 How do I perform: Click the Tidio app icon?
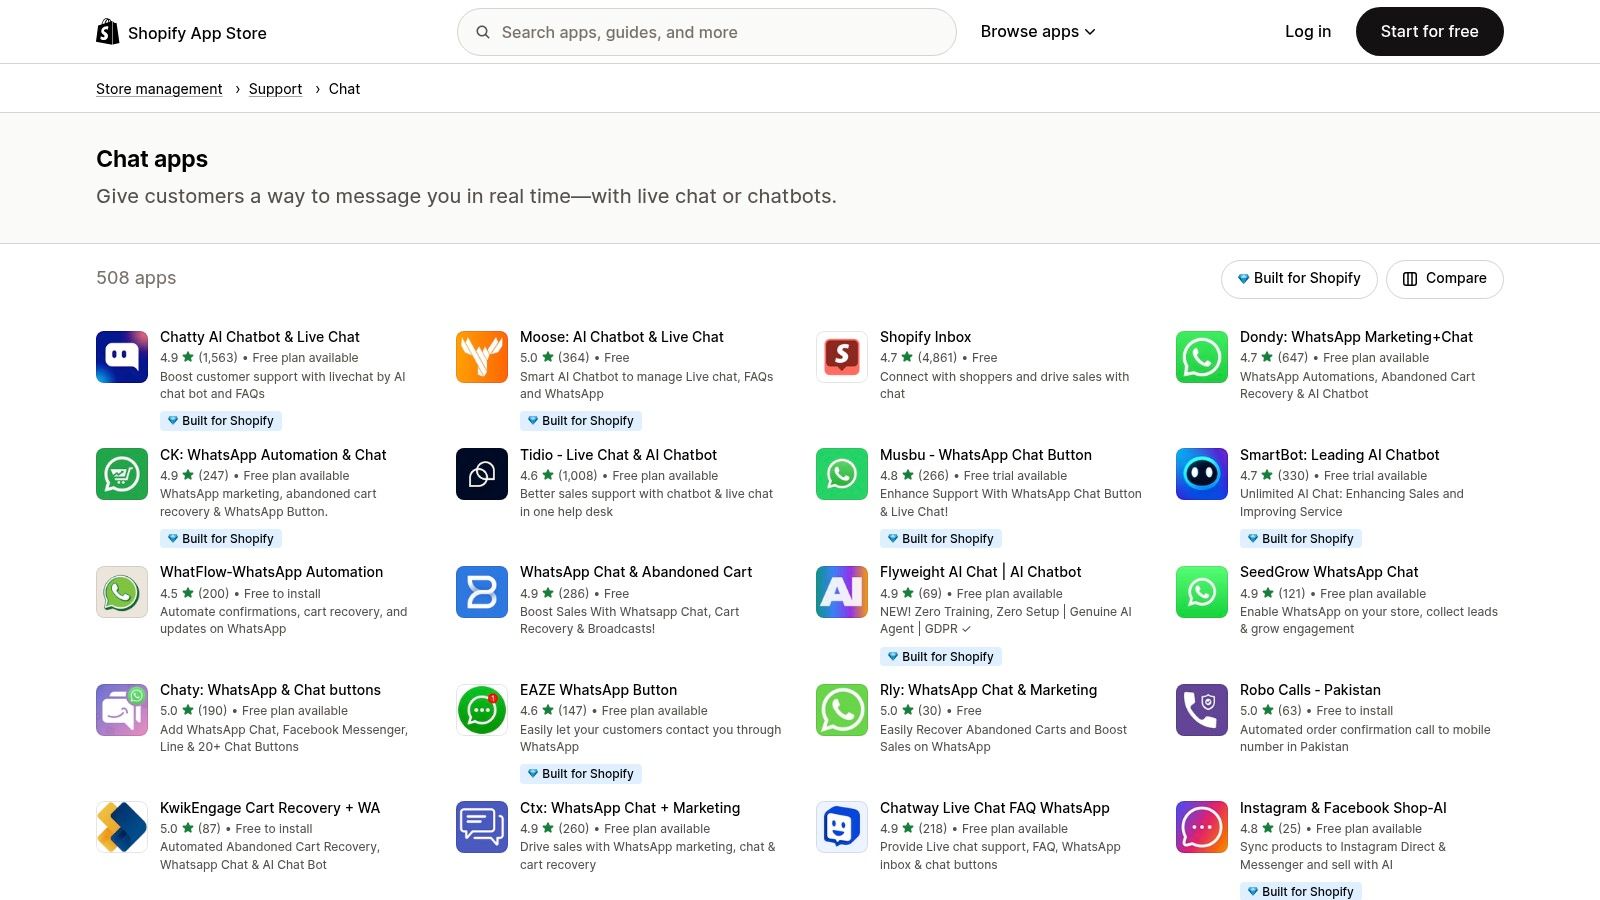481,474
